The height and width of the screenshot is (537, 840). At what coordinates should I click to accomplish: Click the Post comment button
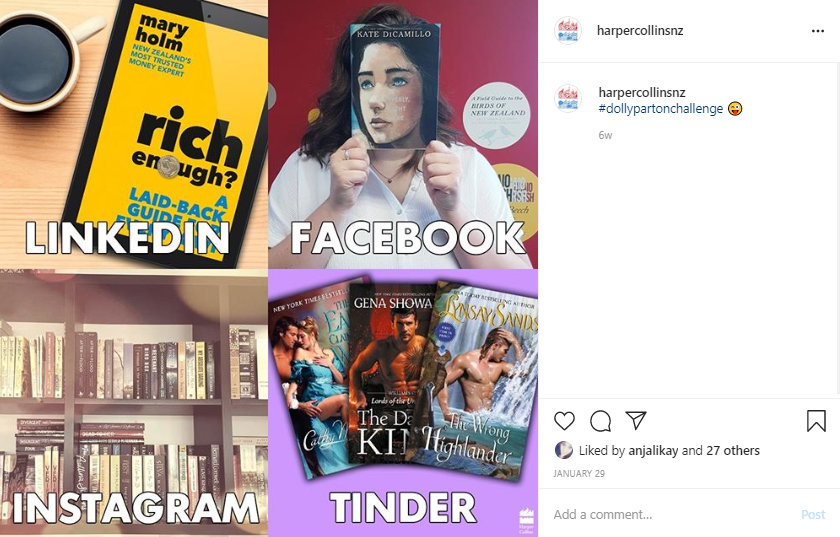[x=813, y=514]
